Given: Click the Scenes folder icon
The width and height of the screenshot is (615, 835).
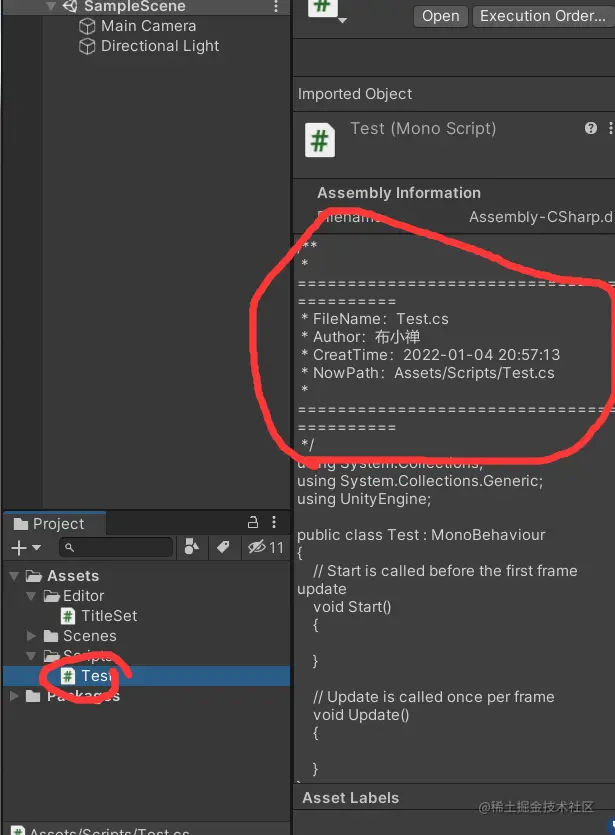Looking at the screenshot, I should 51,636.
